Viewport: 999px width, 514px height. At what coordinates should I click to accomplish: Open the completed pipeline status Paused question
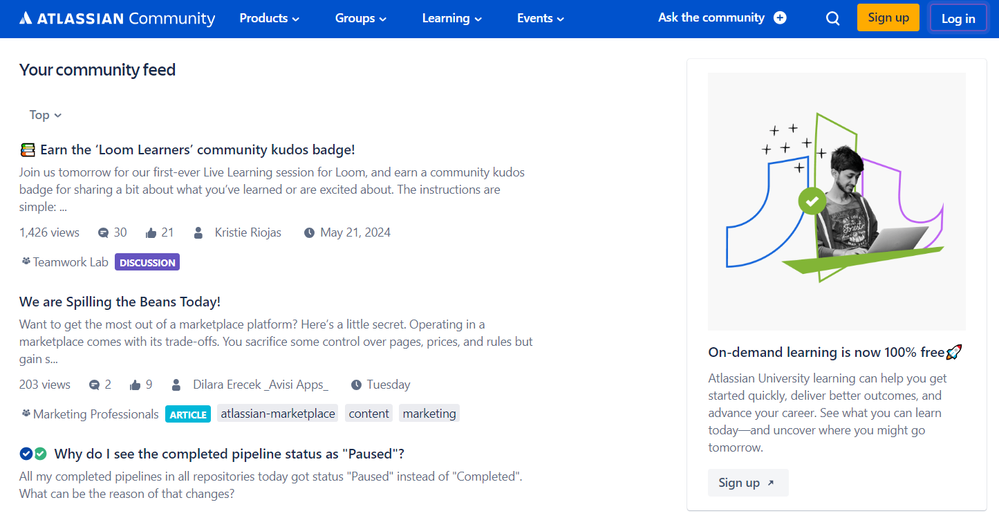(229, 454)
